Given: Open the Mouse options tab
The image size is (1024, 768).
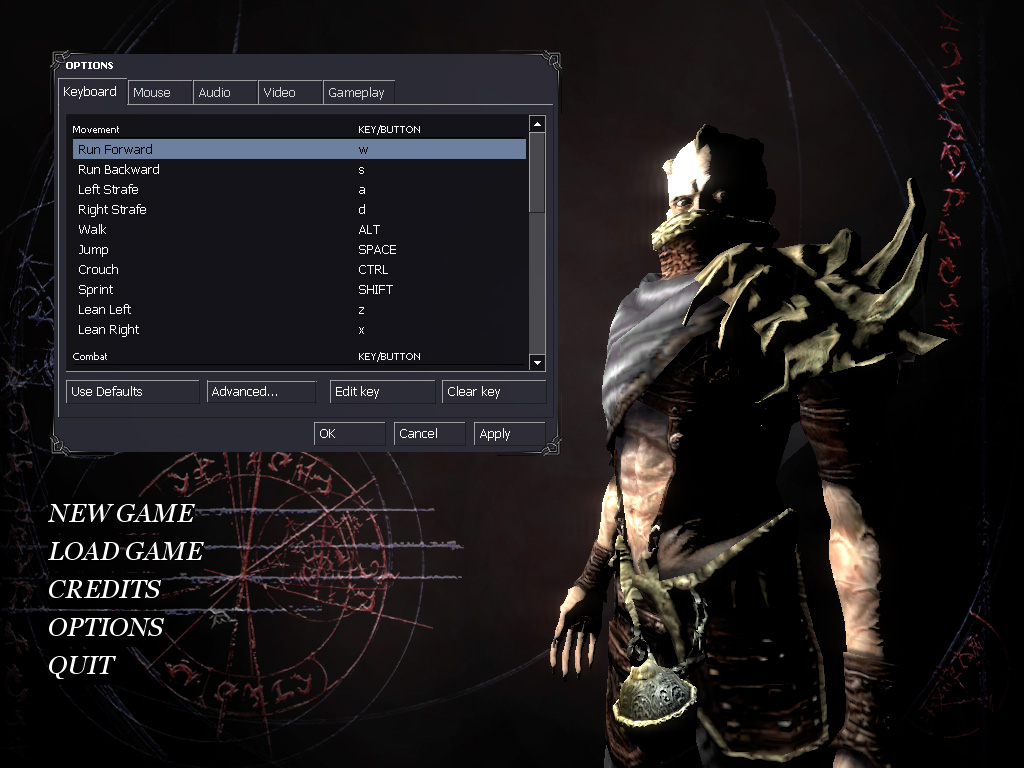Looking at the screenshot, I should click(x=160, y=92).
